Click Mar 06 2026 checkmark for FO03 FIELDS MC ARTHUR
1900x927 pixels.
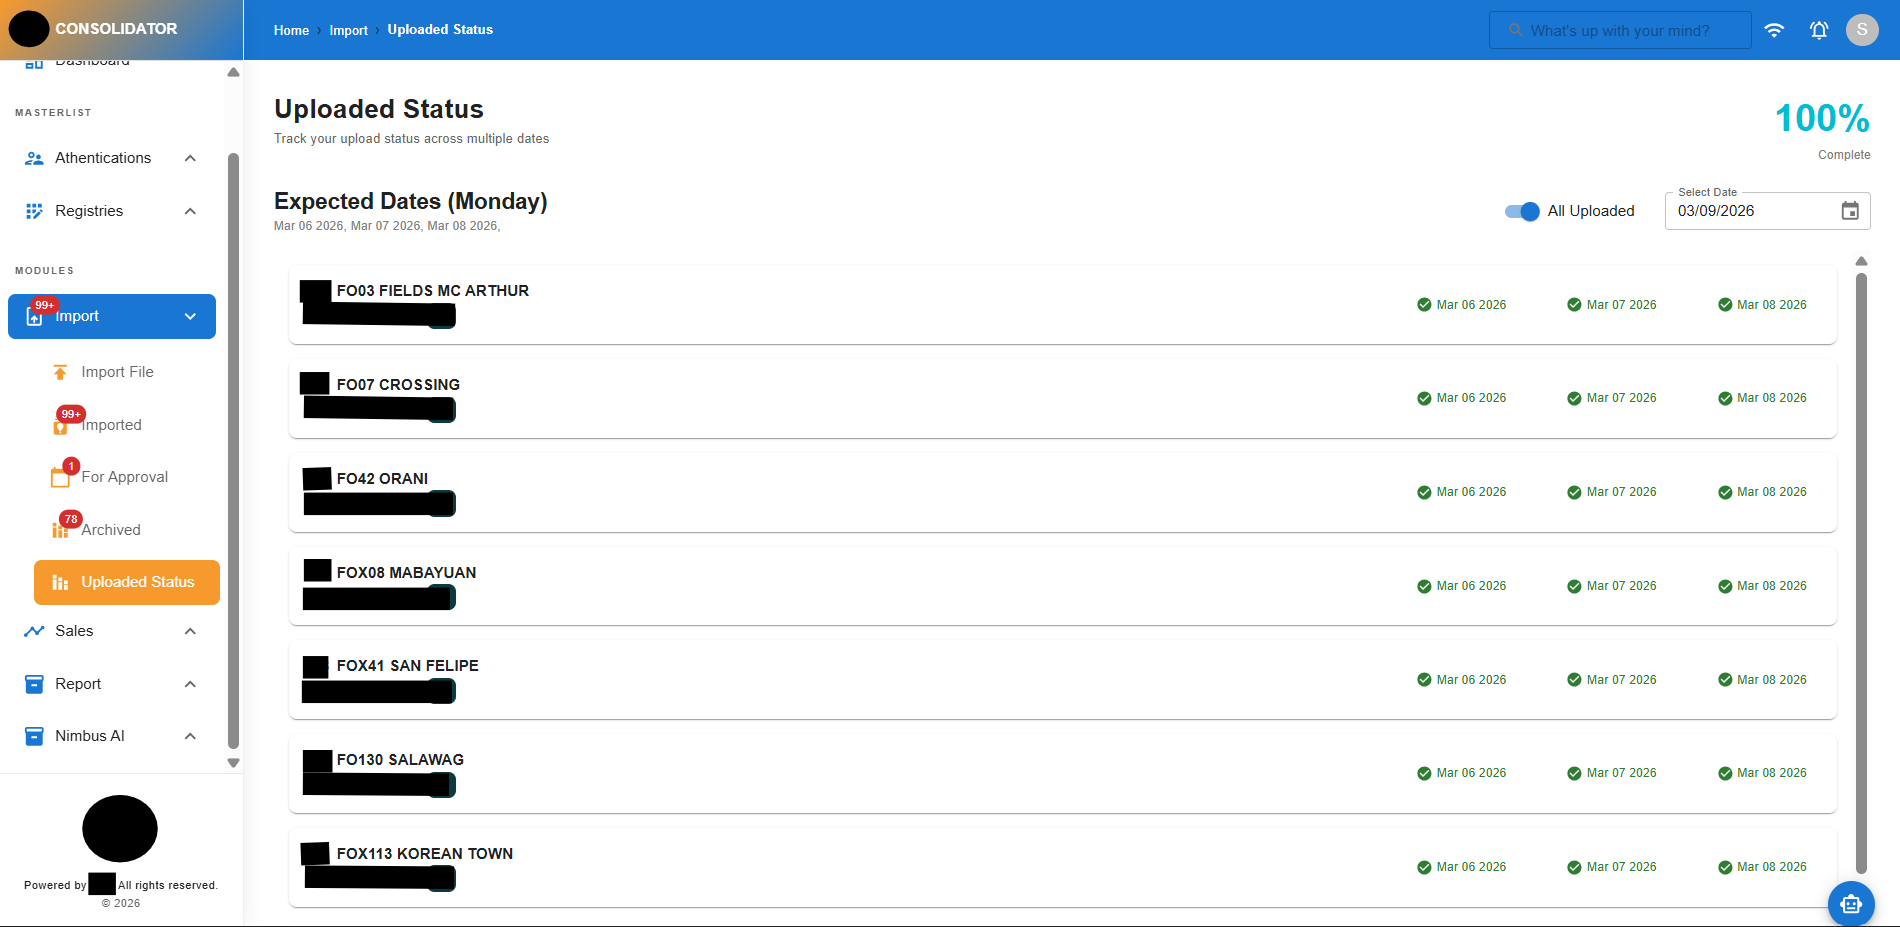pos(1424,305)
